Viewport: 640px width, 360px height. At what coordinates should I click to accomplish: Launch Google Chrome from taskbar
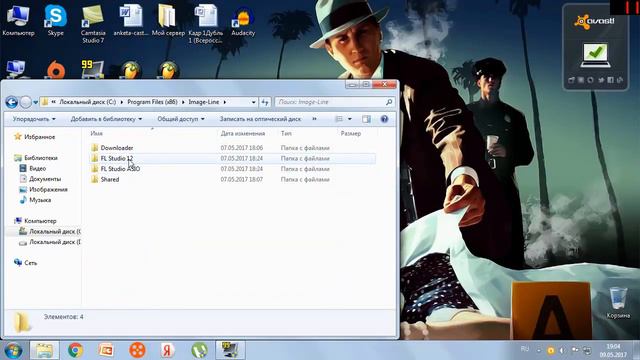coord(76,350)
